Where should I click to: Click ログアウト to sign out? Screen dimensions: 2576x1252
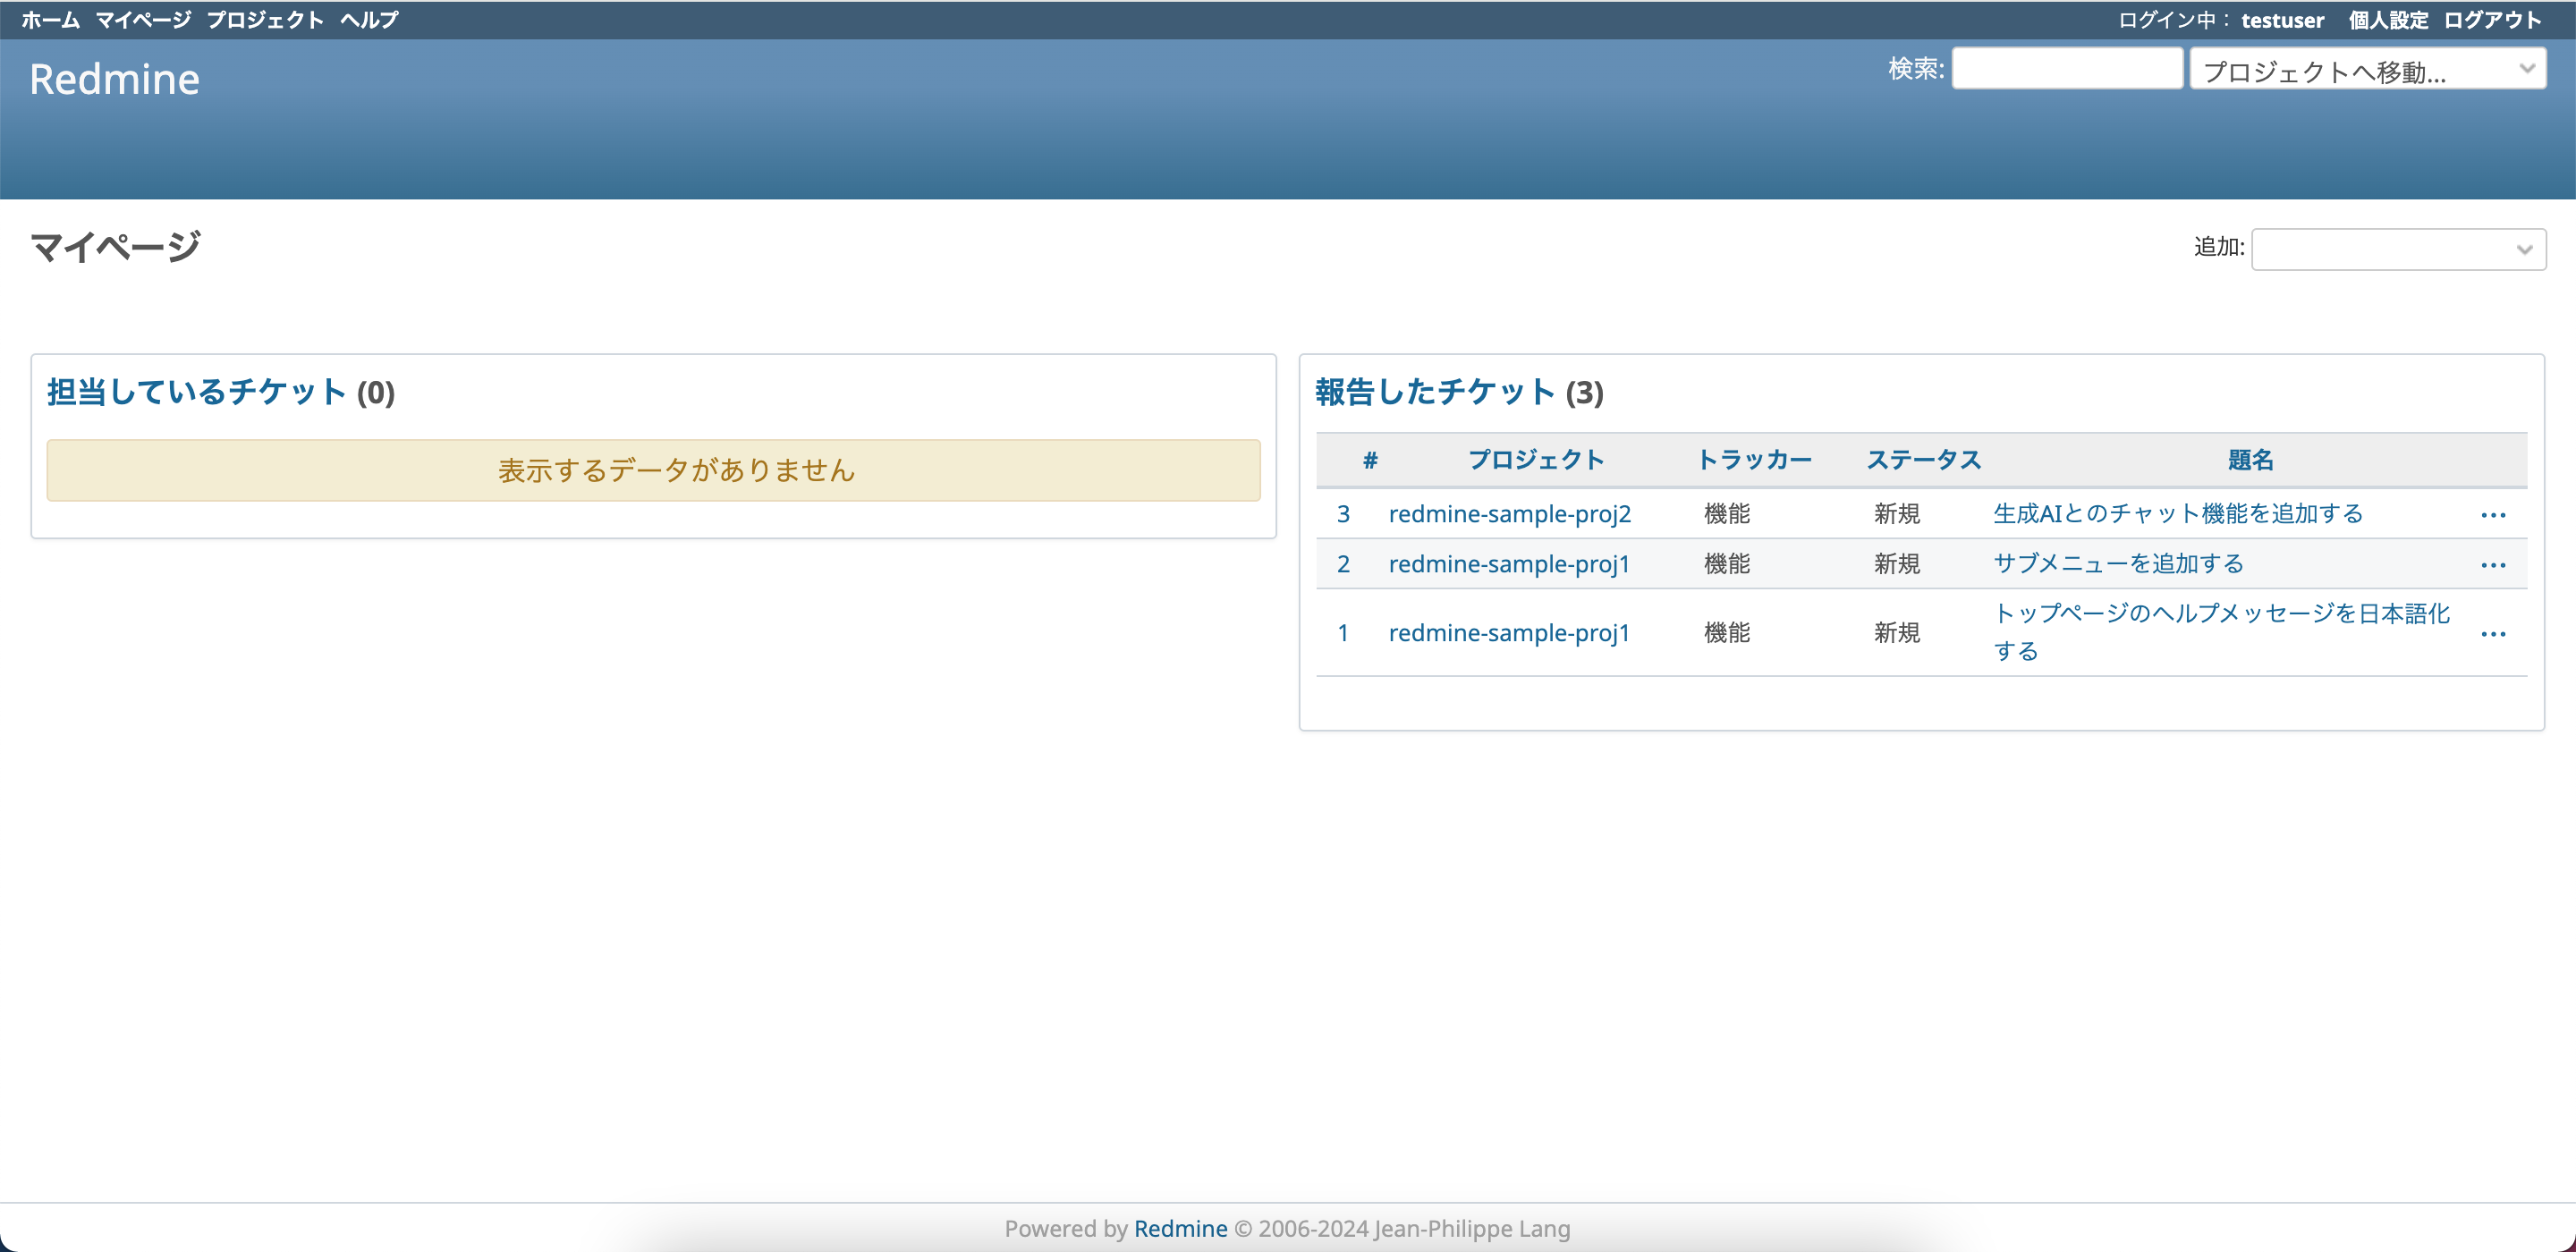click(2492, 20)
